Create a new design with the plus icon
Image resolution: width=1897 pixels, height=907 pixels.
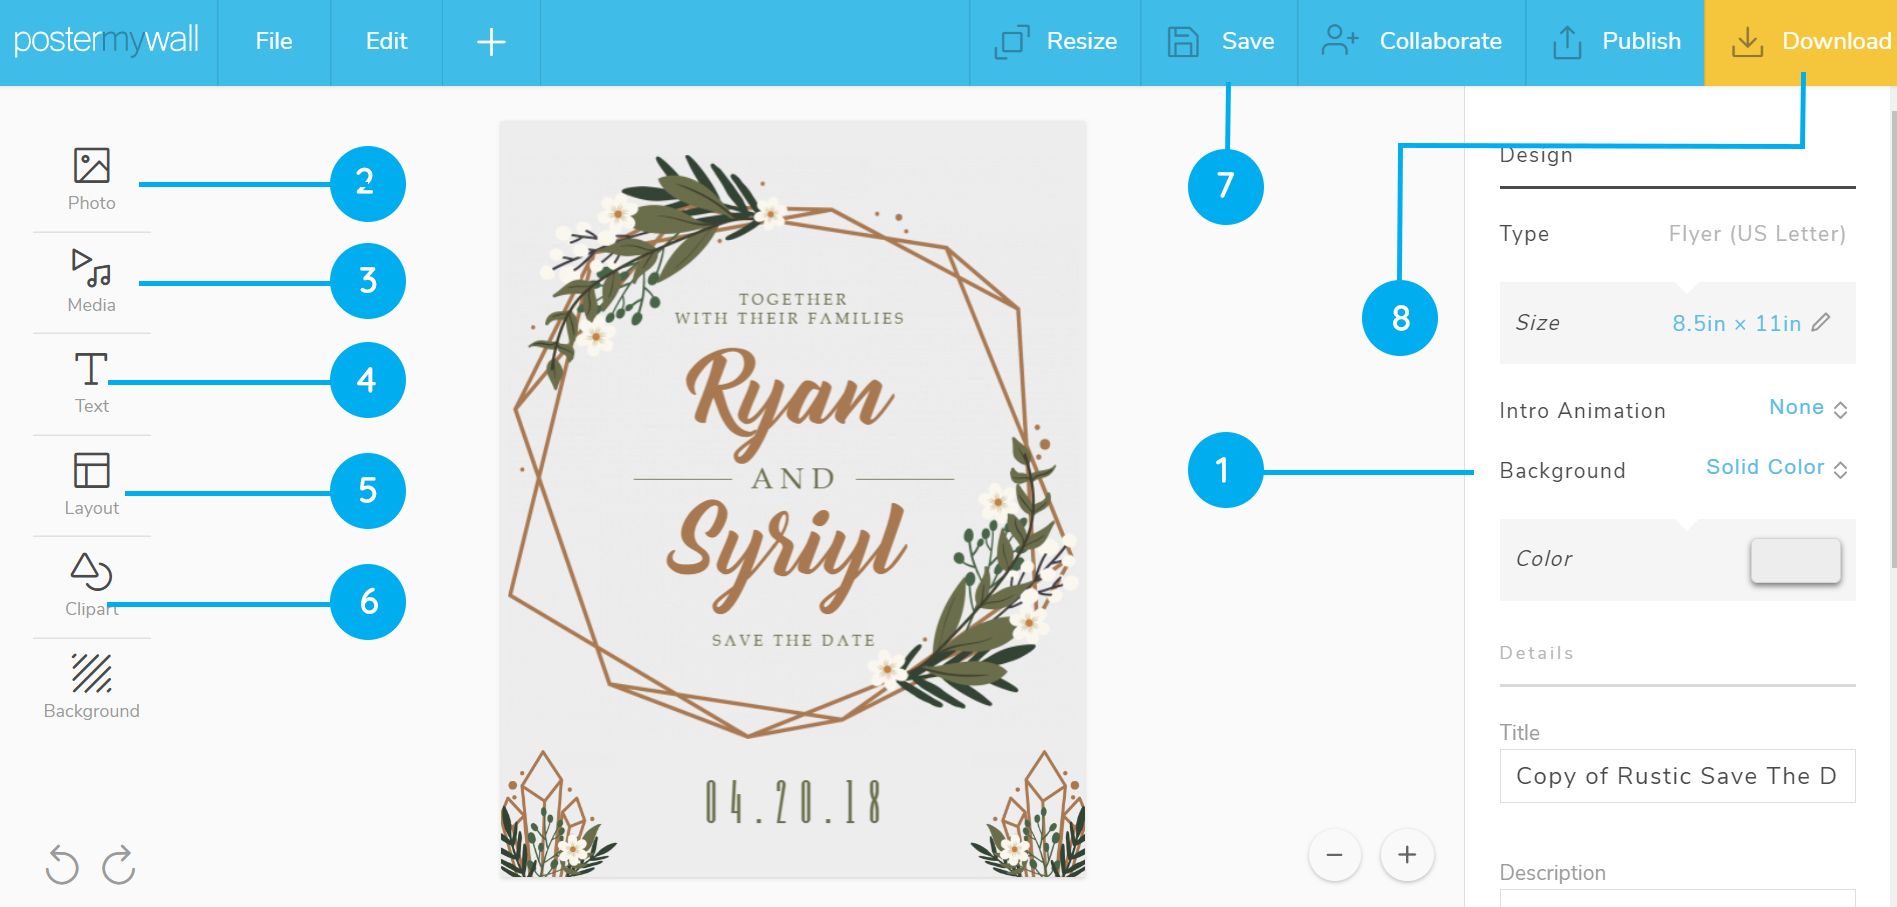coord(490,42)
